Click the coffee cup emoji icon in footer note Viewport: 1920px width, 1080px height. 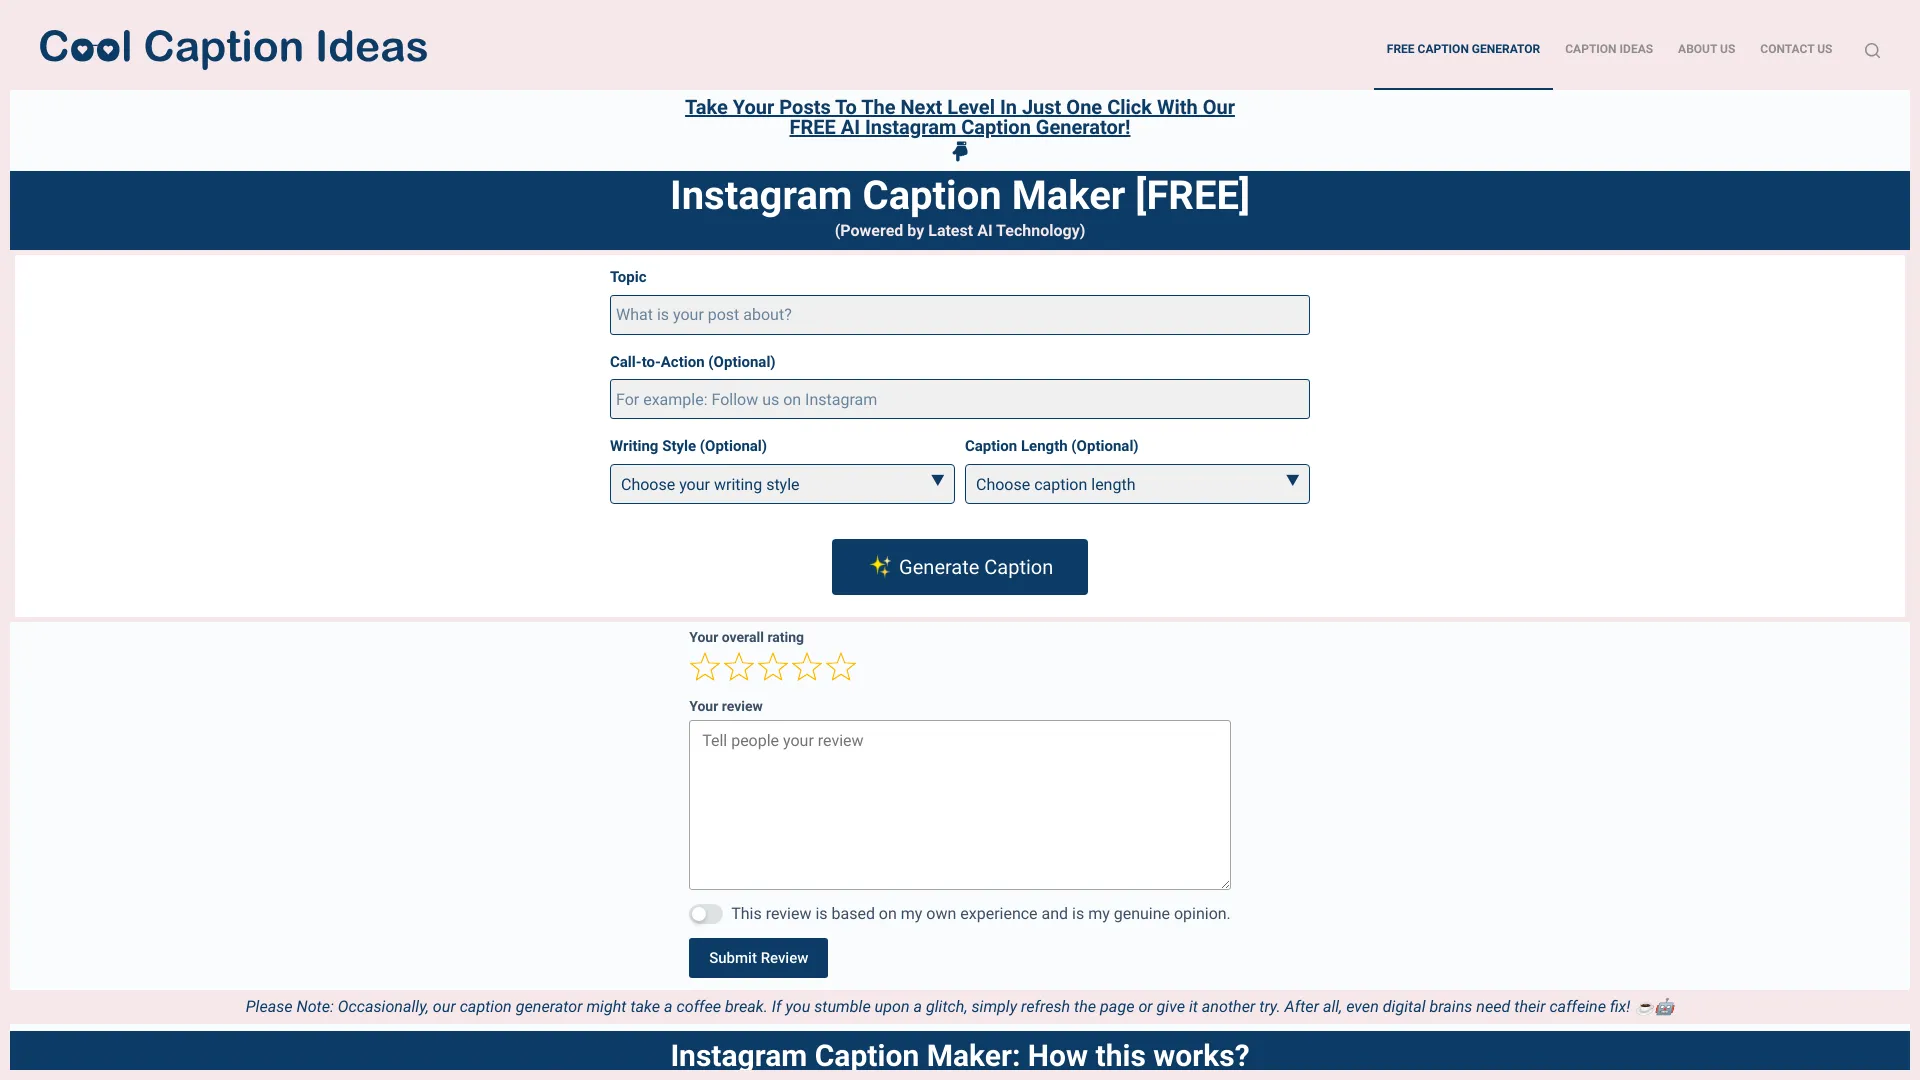click(1646, 1006)
